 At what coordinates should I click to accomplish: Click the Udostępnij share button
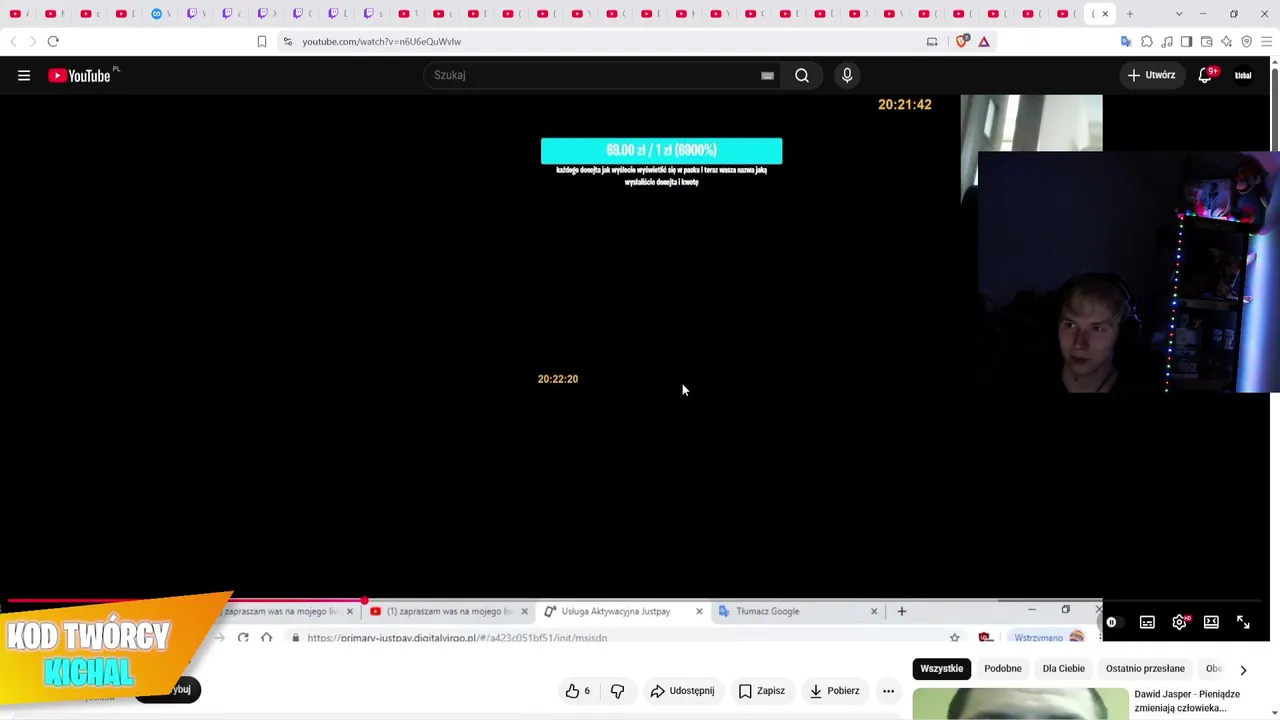coord(682,691)
